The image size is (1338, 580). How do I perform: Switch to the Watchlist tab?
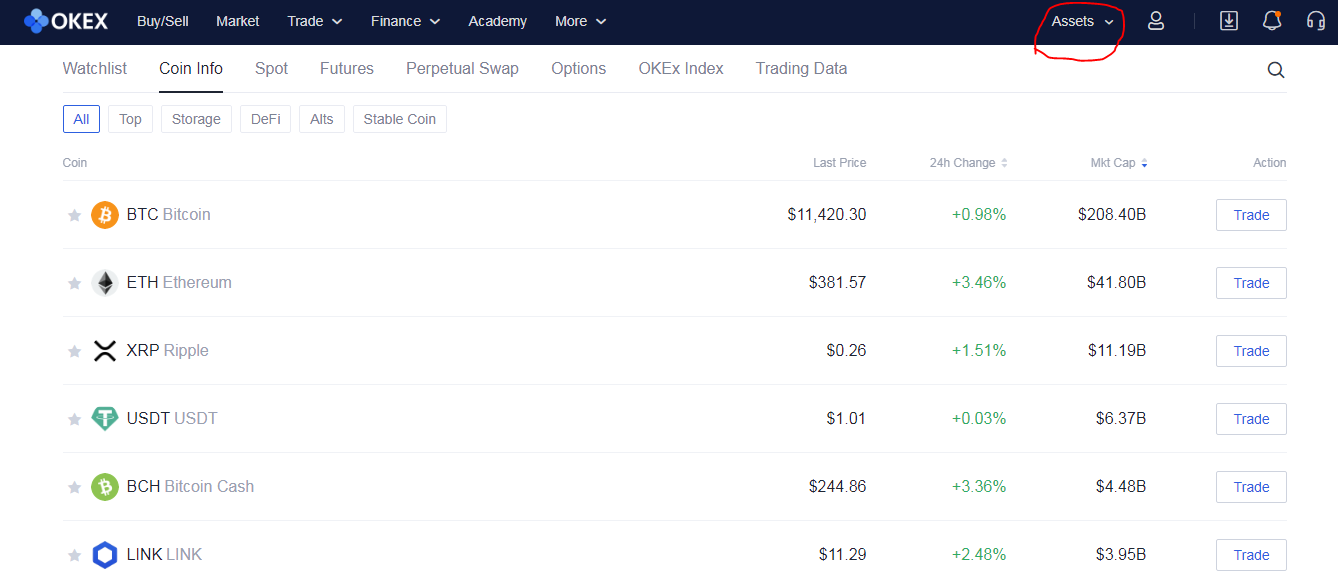95,69
